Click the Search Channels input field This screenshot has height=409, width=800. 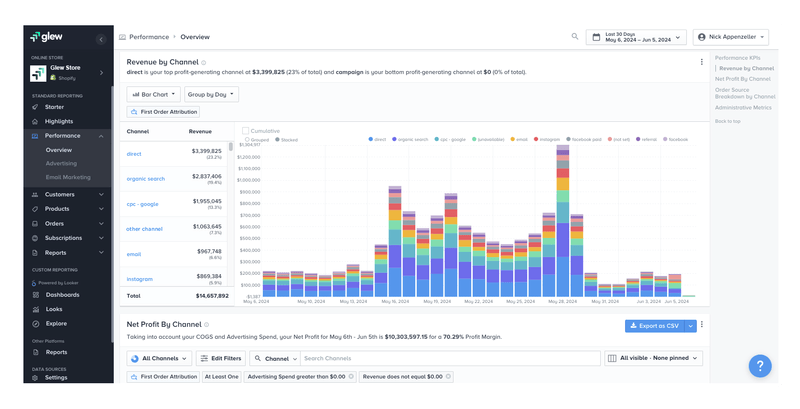pyautogui.click(x=450, y=359)
